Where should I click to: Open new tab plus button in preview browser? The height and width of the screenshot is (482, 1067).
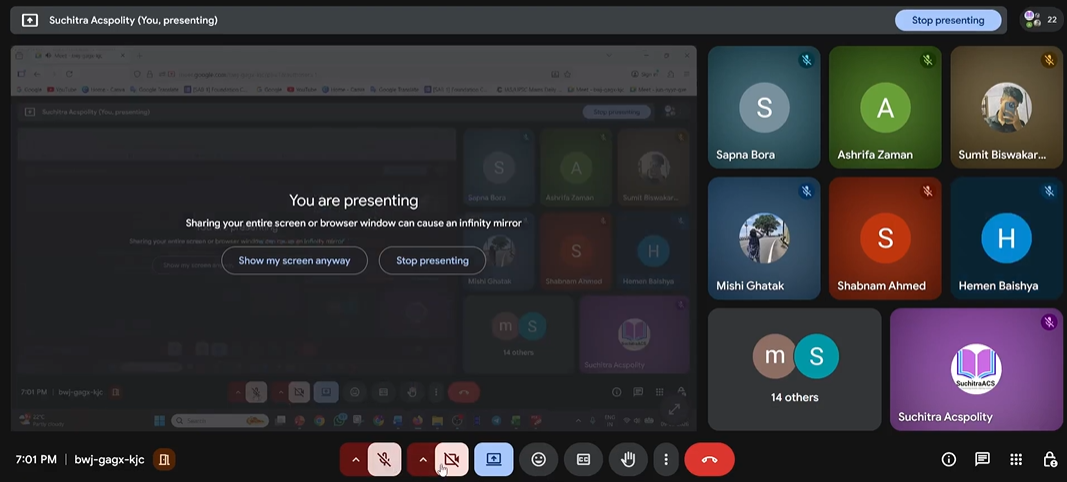[x=139, y=56]
